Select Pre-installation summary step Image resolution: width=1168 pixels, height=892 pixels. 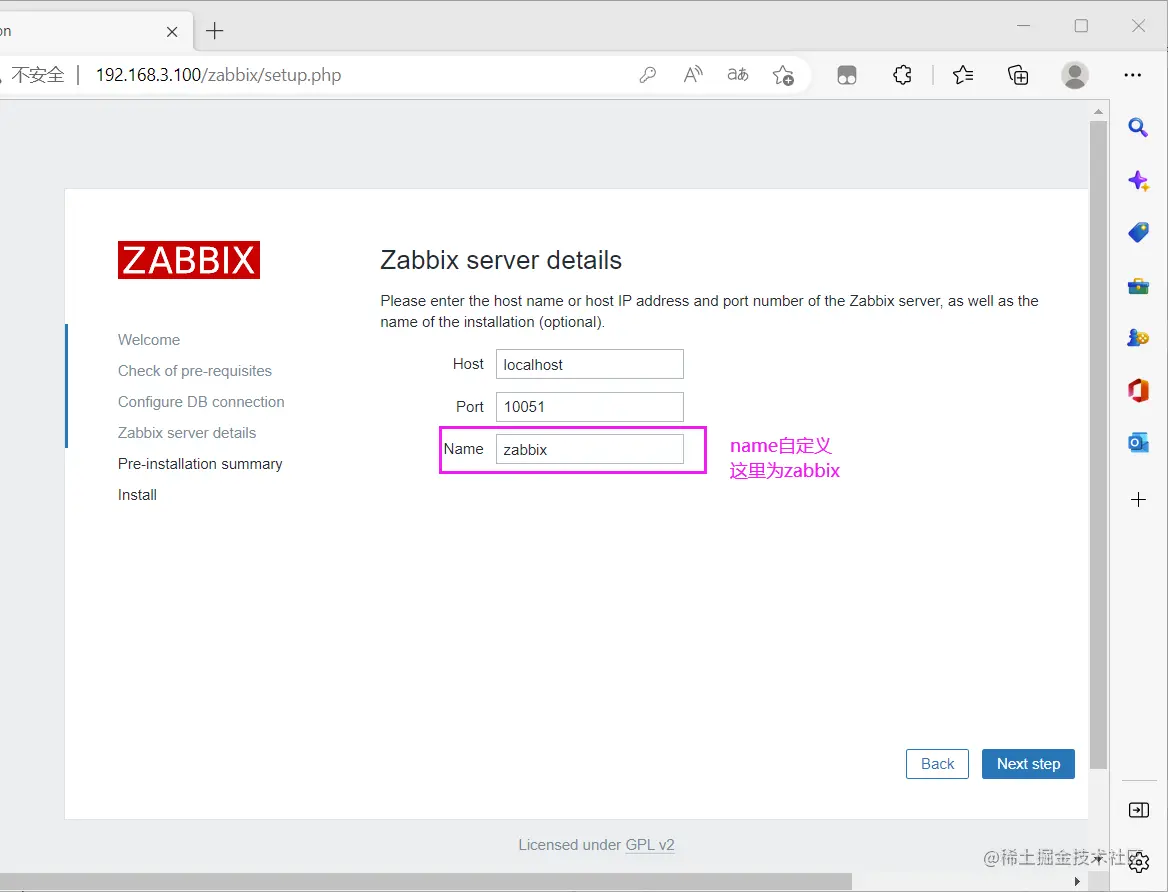[x=200, y=464]
